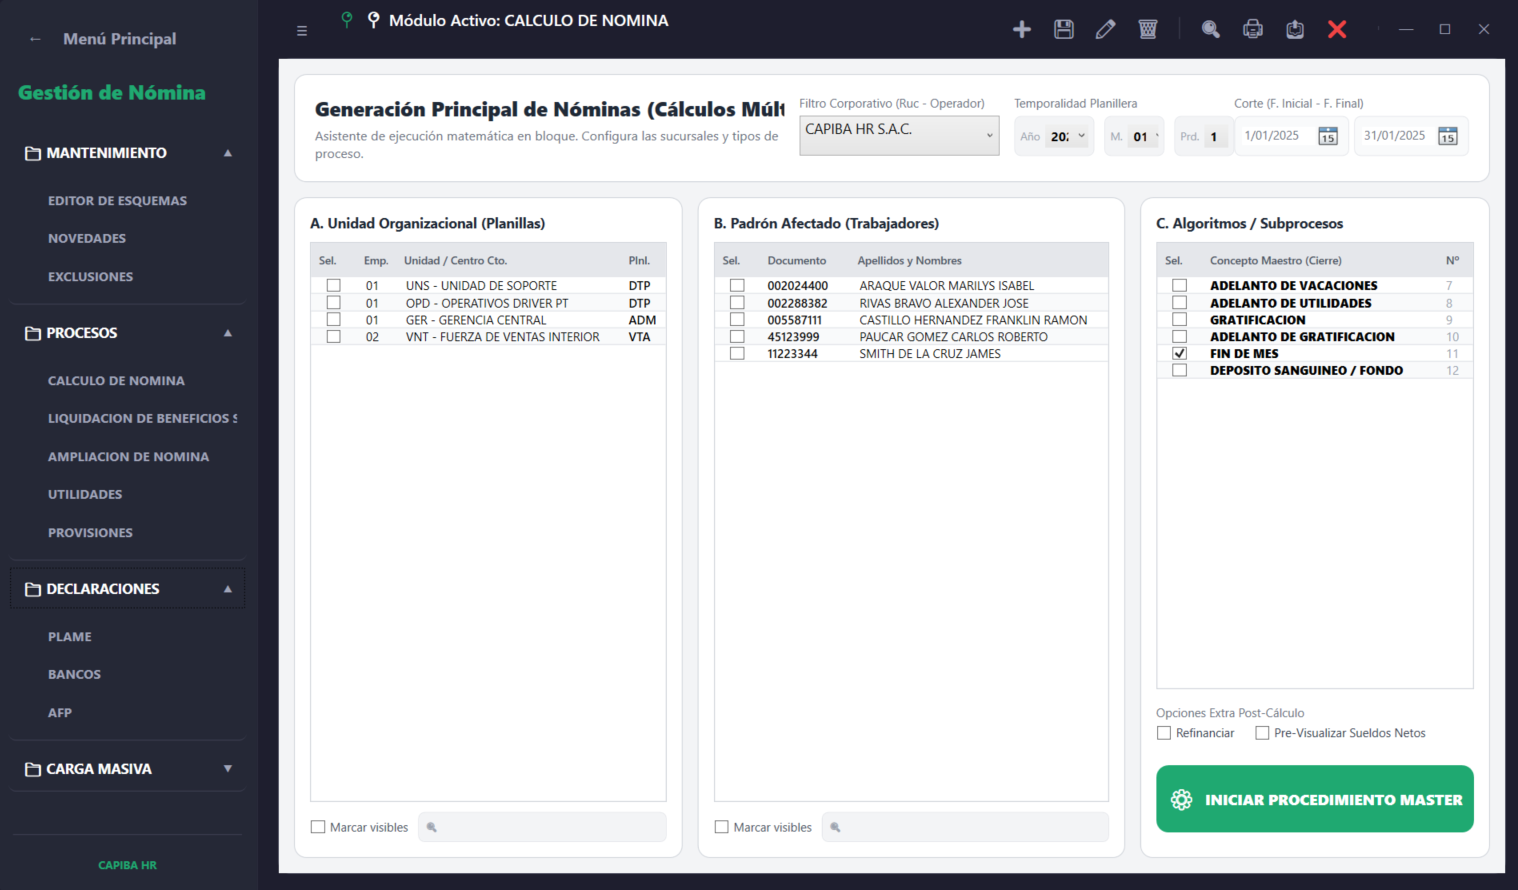
Task: Click the search icon in the Planillas filter box
Action: click(x=432, y=827)
